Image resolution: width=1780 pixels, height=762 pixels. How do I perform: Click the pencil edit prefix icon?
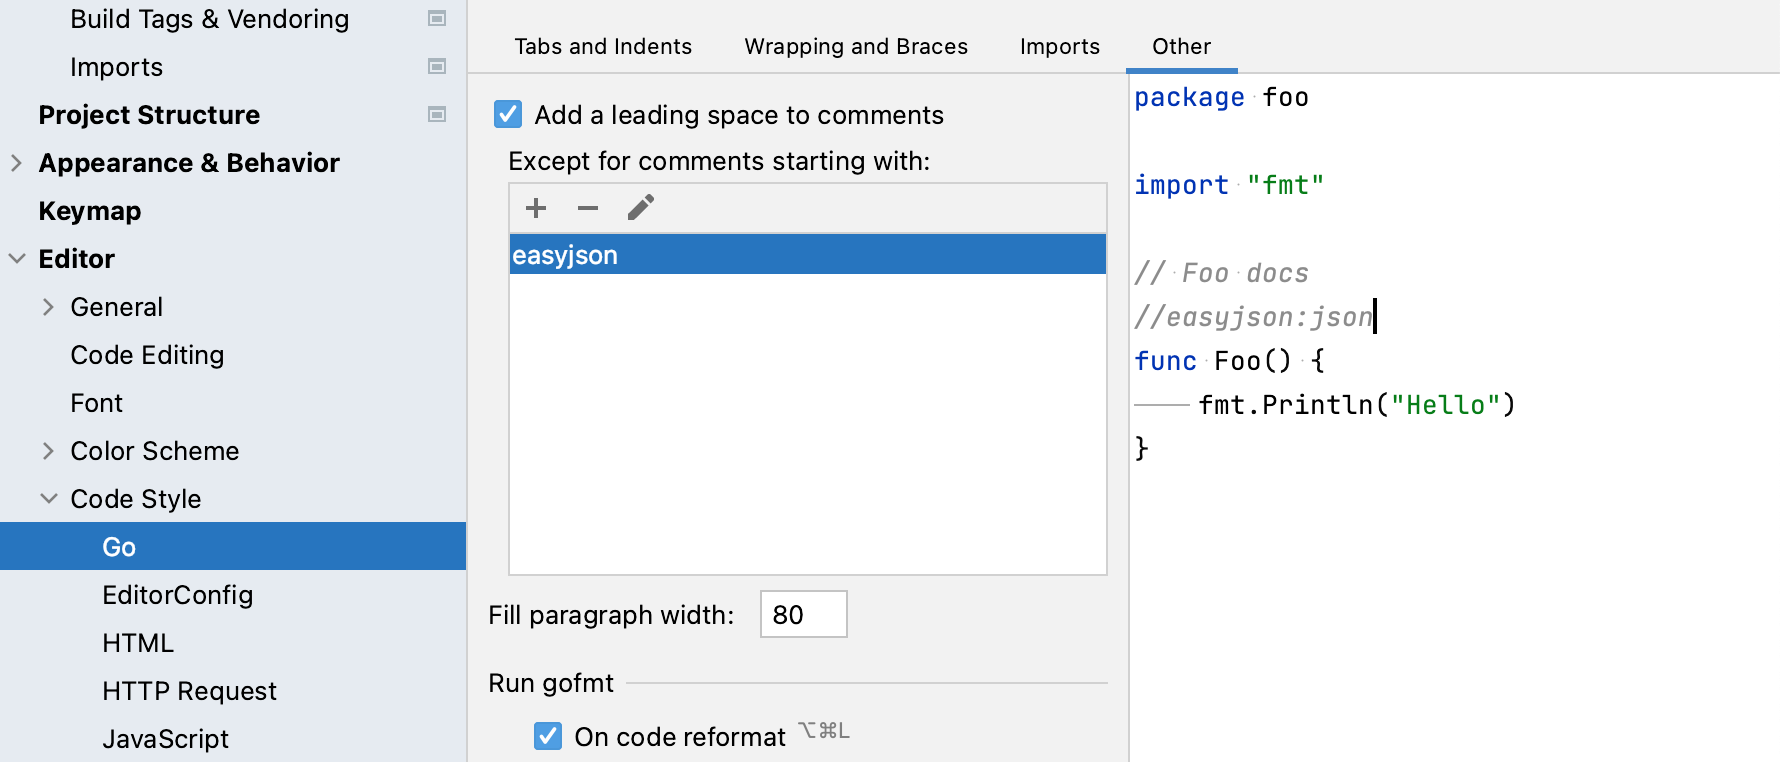(x=640, y=208)
